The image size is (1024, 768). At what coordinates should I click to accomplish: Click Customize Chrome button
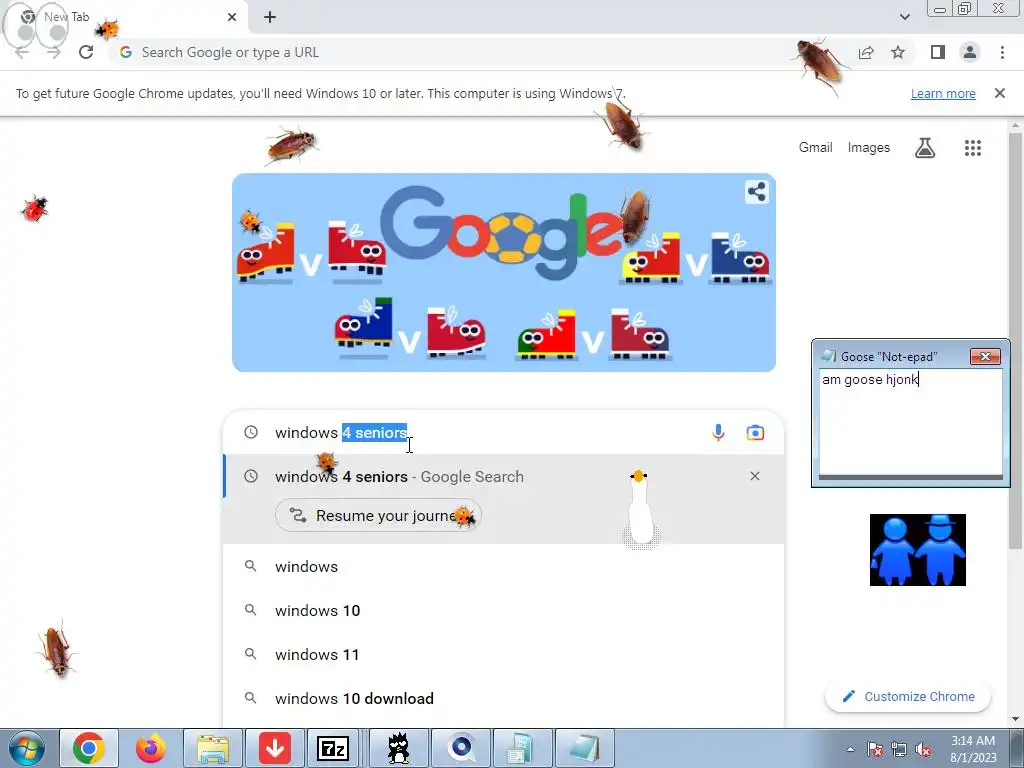coord(908,696)
